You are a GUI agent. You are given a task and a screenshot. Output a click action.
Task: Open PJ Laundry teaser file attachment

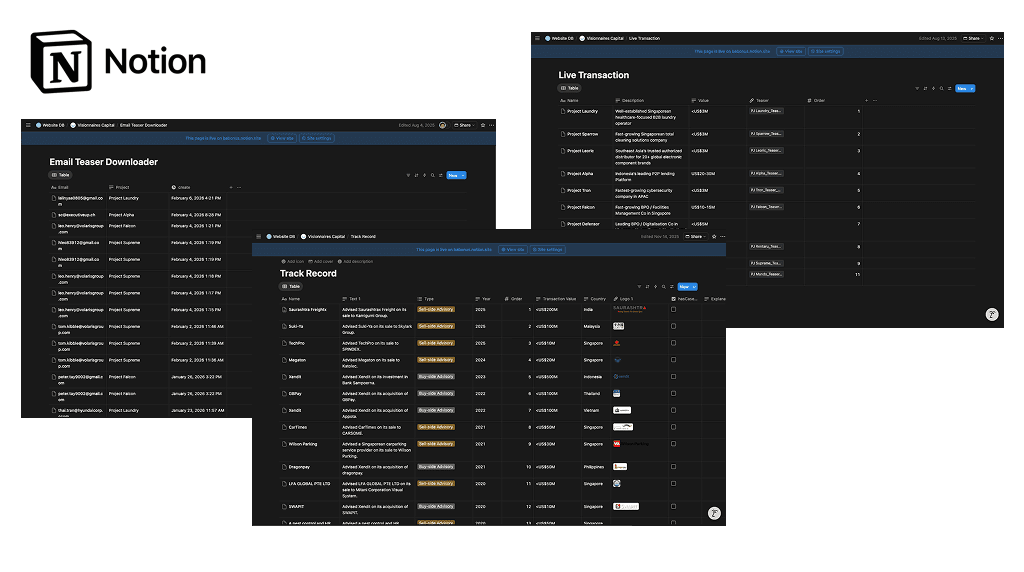(x=766, y=111)
